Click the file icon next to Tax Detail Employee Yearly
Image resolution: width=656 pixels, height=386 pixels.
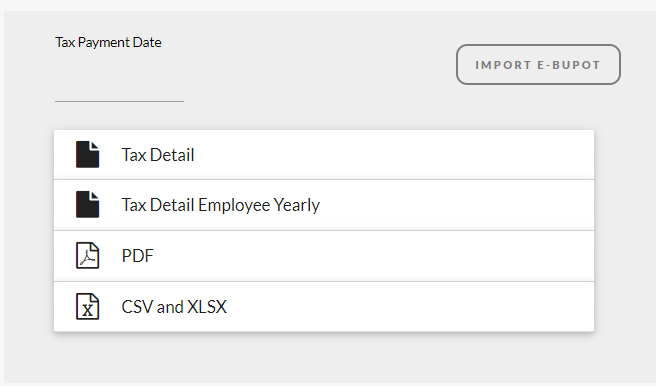point(87,205)
